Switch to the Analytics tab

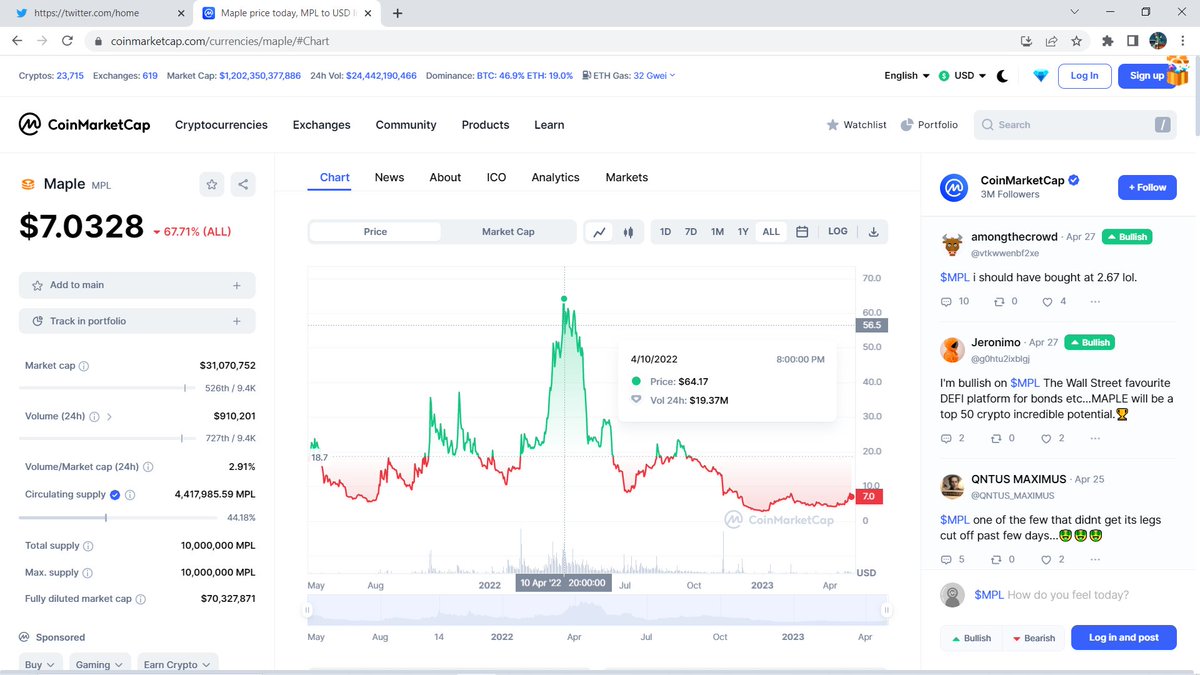pyautogui.click(x=555, y=177)
